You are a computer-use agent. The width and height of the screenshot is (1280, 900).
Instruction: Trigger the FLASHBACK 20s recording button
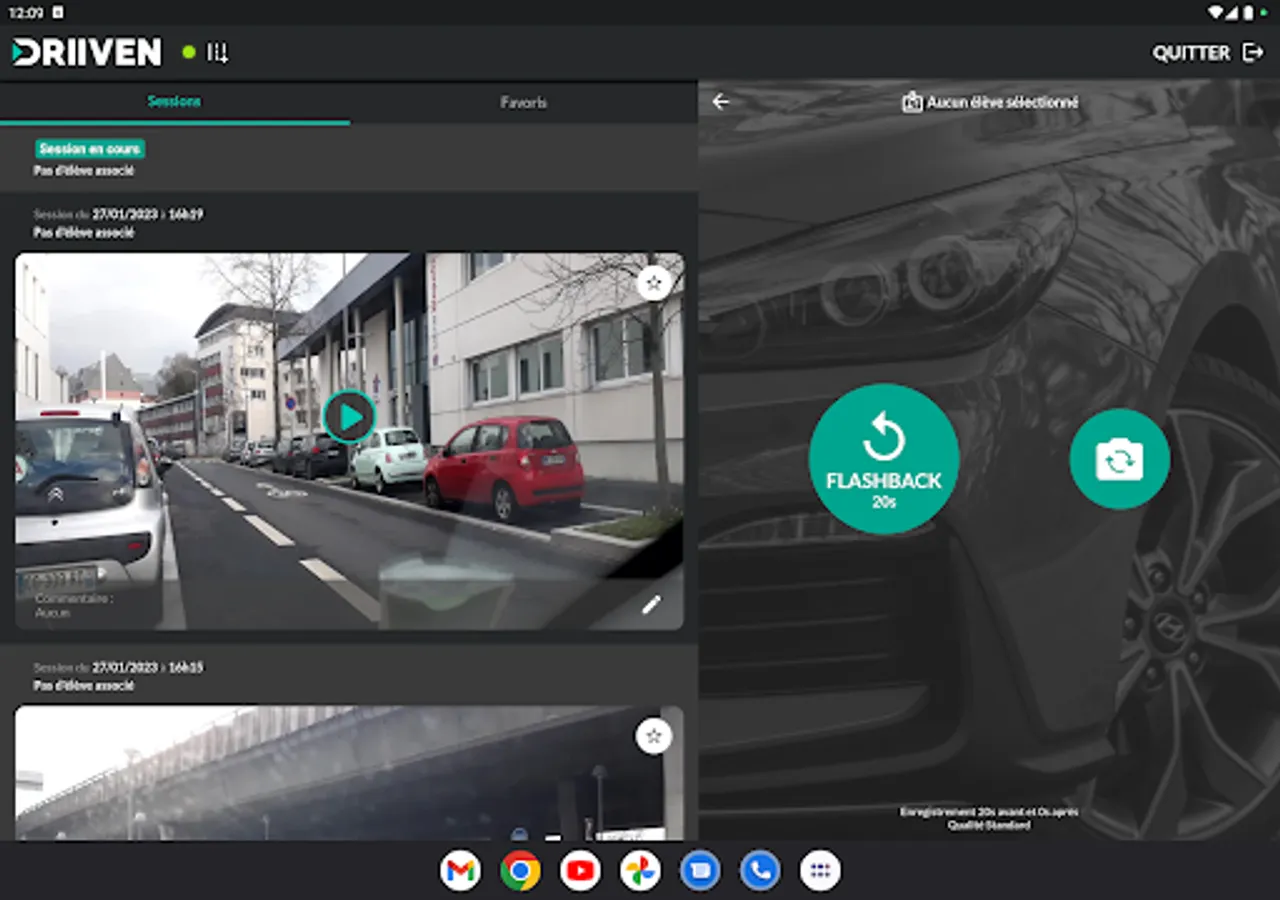883,459
